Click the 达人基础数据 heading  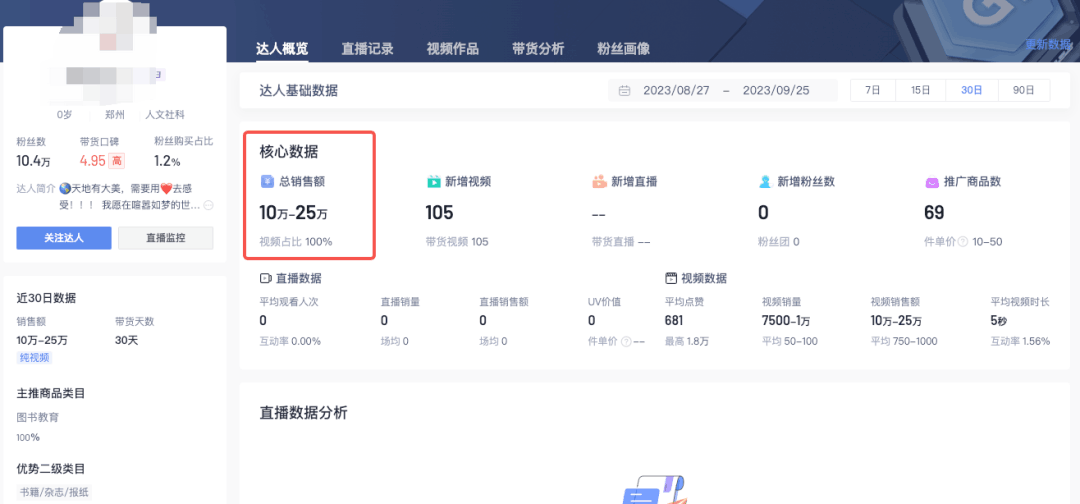coord(299,91)
